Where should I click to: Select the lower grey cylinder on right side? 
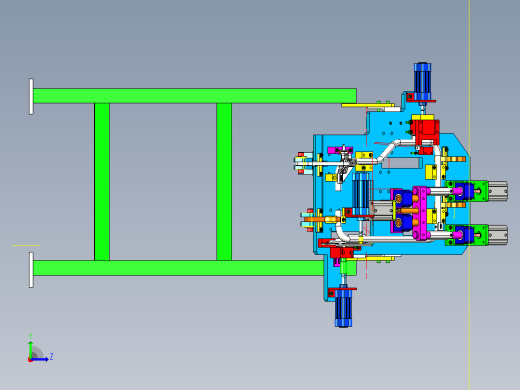[498, 235]
